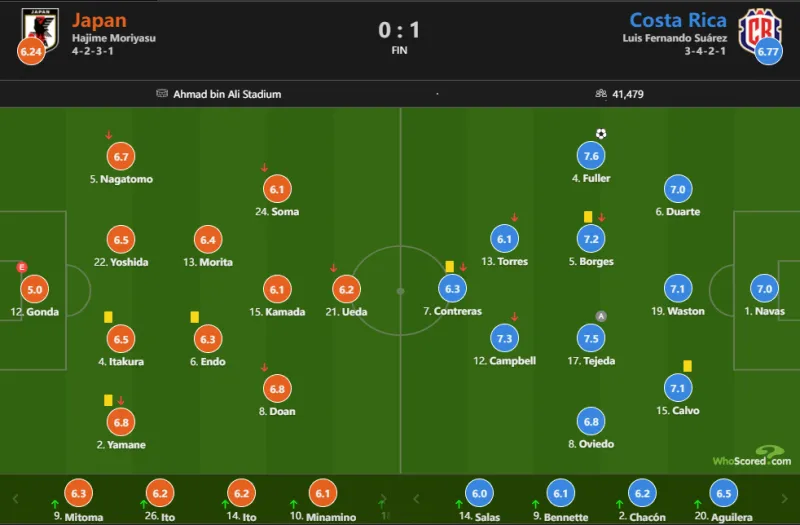Click the WhoScored.com logo
The width and height of the screenshot is (800, 525).
[x=752, y=457]
